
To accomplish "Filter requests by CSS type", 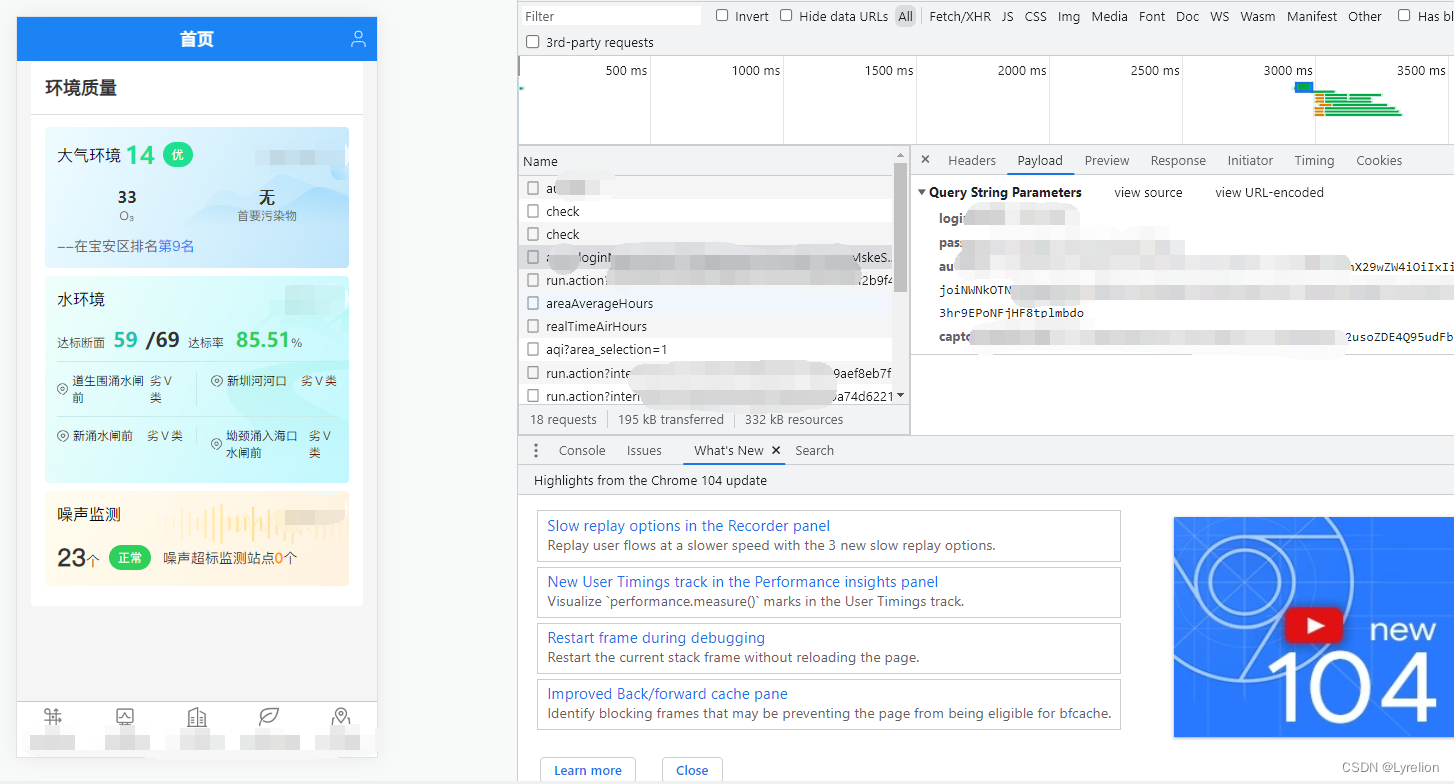I will 1036,16.
